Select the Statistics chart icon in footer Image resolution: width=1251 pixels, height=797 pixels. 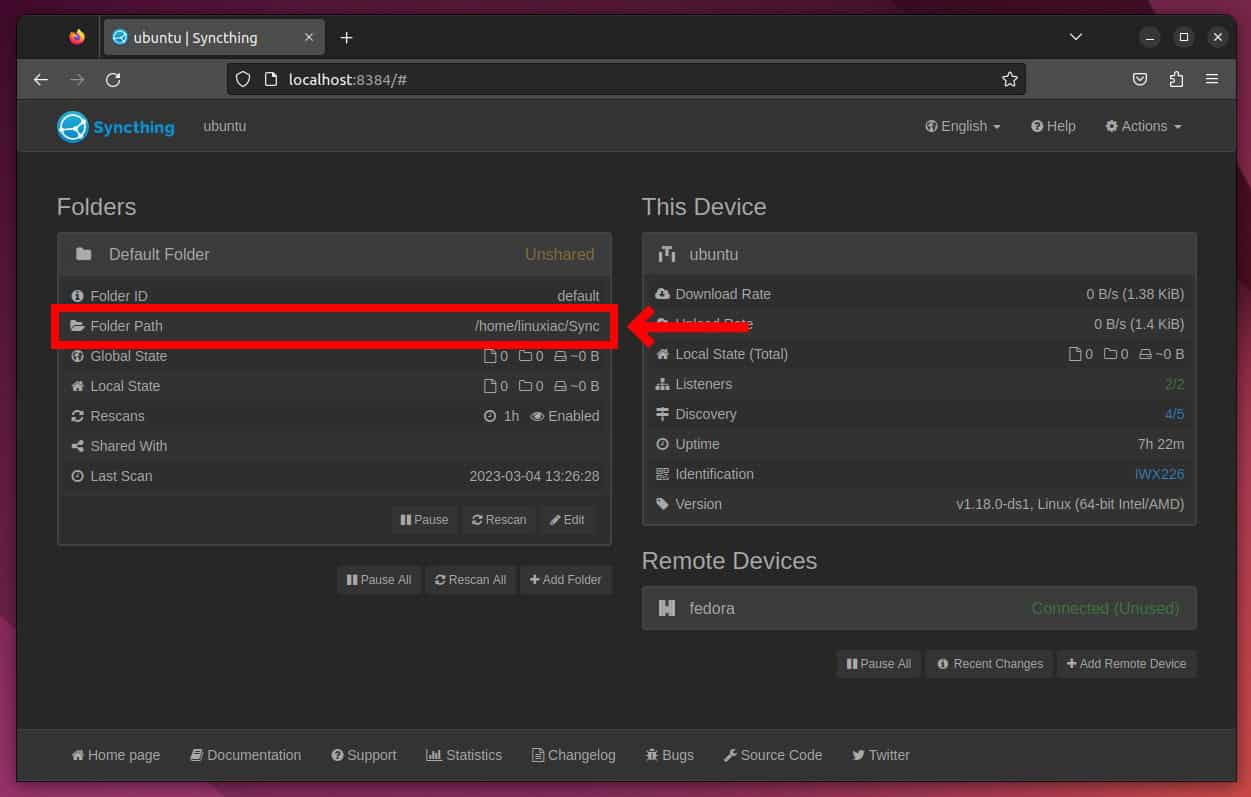[433, 755]
